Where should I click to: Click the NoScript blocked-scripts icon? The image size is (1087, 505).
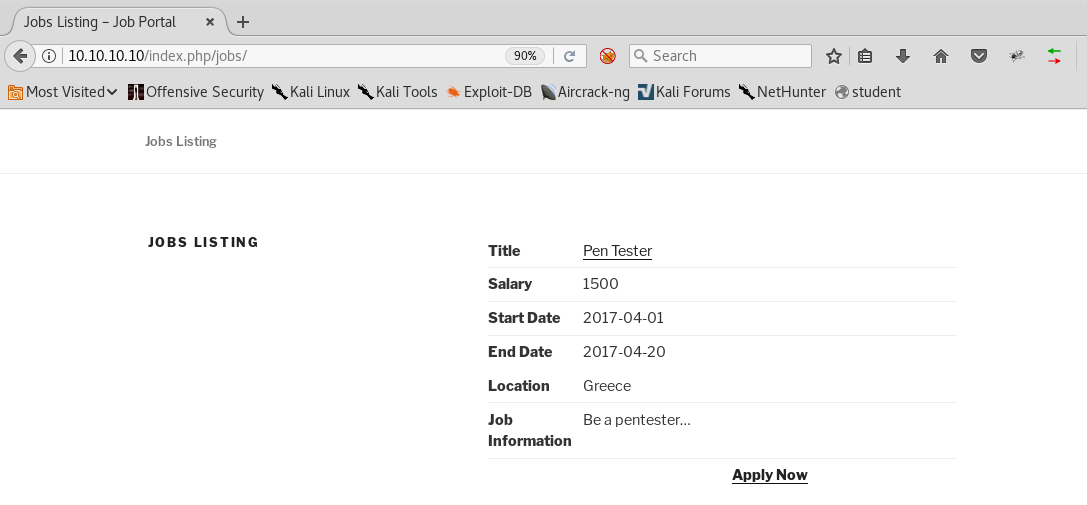(607, 56)
